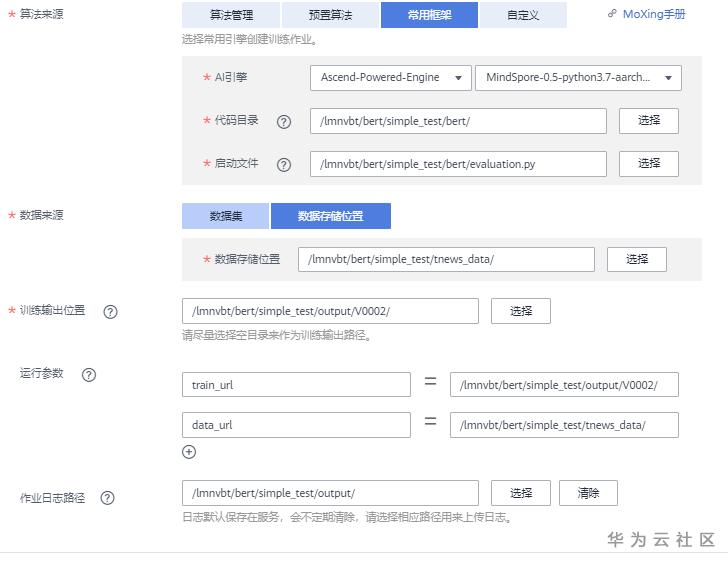
Task: Clear the log path with 清除
Action: [x=588, y=493]
